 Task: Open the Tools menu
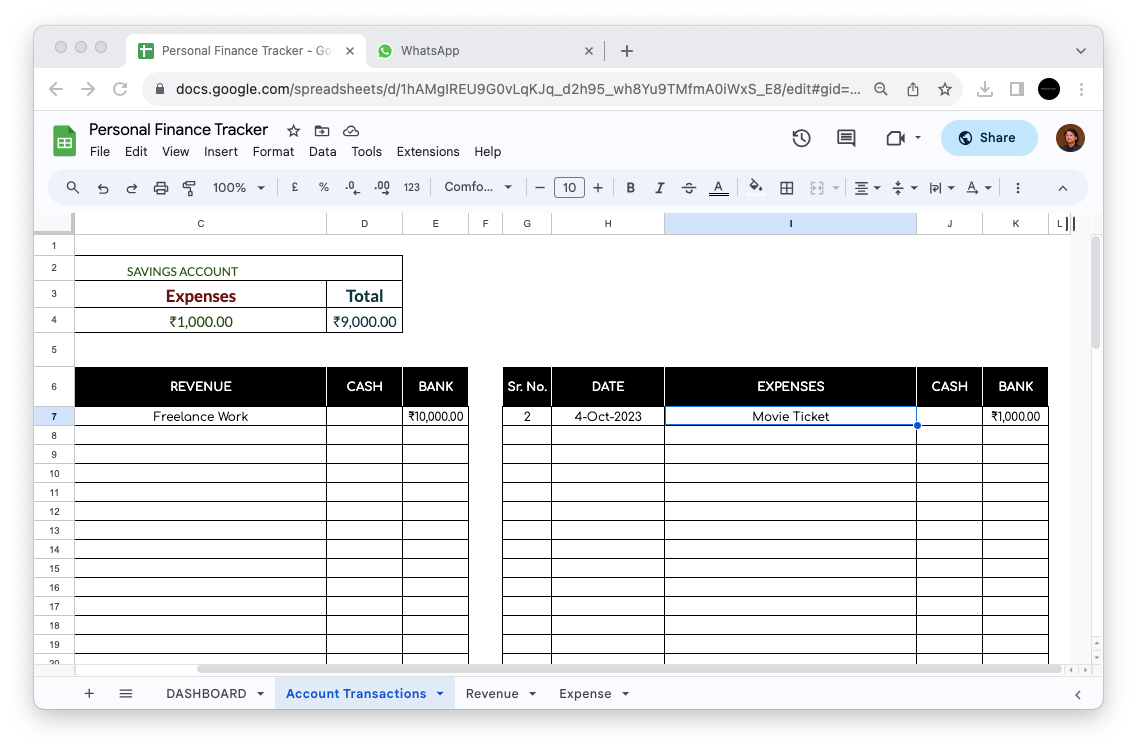pyautogui.click(x=366, y=152)
